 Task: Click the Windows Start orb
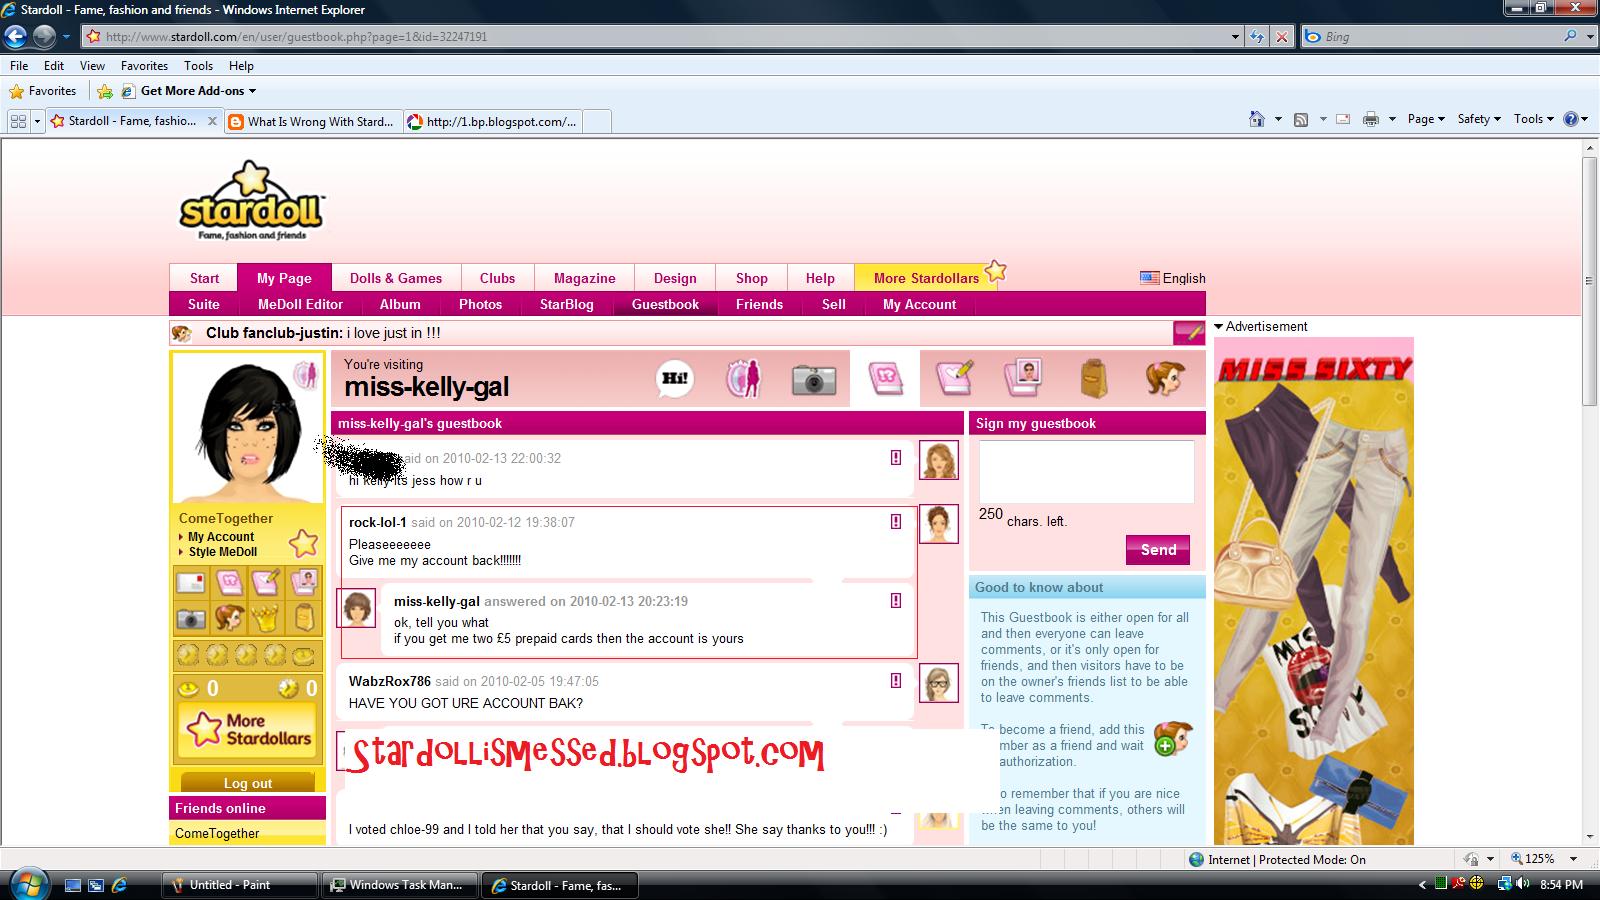pyautogui.click(x=27, y=884)
